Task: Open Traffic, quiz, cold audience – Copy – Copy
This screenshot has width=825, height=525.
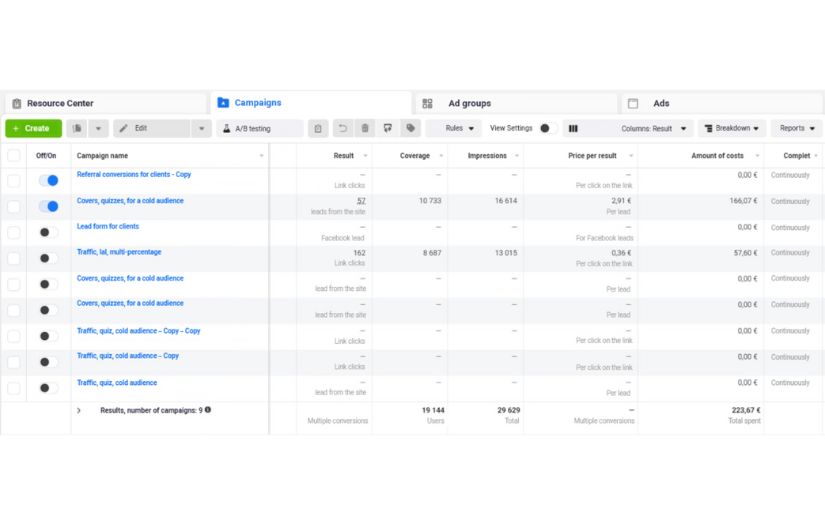Action: pos(138,331)
